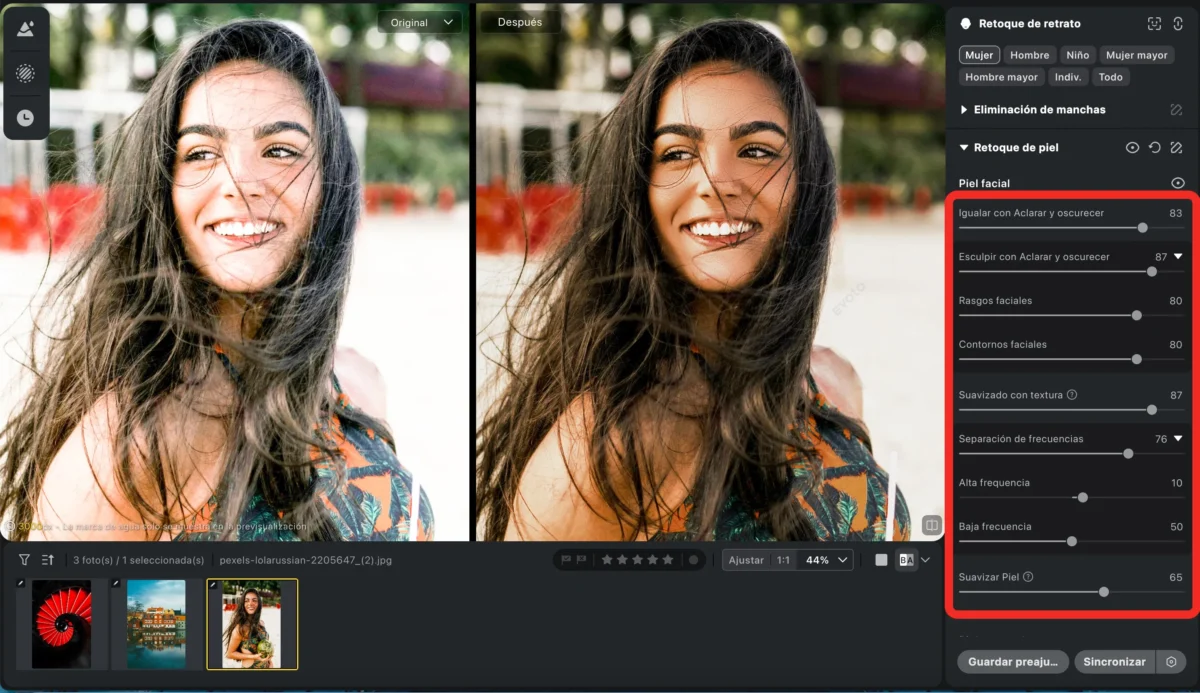This screenshot has width=1200, height=693.
Task: Adjust the Baja frecuencia slider
Action: tap(1072, 541)
